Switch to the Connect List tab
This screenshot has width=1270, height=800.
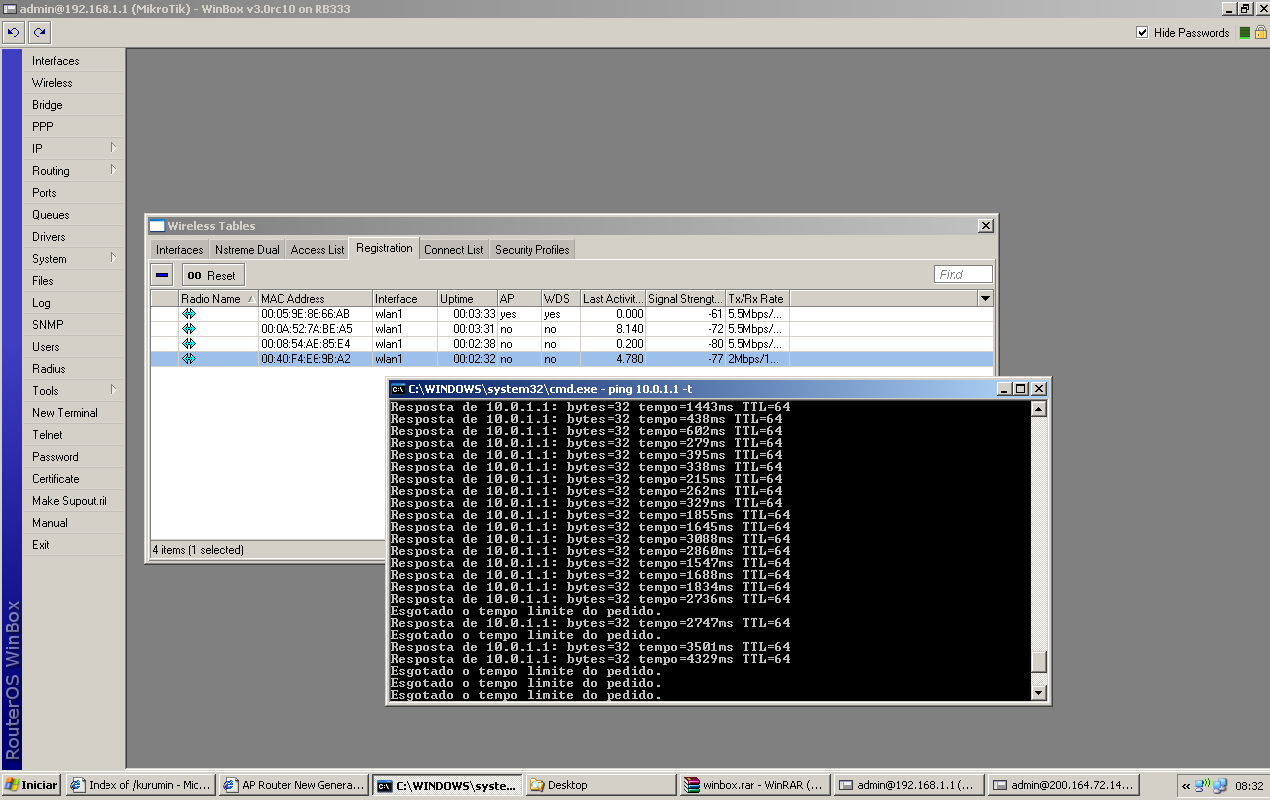pos(453,250)
